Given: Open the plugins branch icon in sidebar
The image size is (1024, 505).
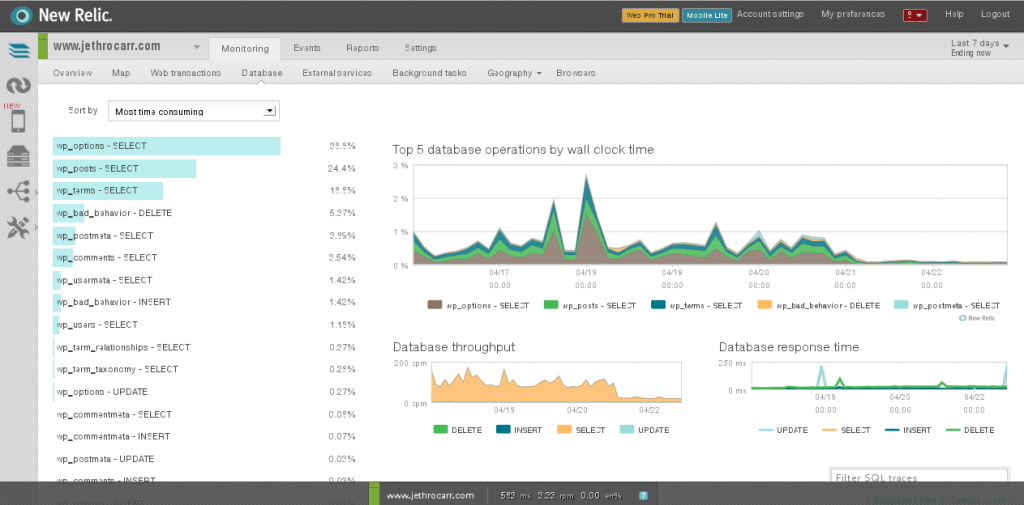Looking at the screenshot, I should 19,191.
